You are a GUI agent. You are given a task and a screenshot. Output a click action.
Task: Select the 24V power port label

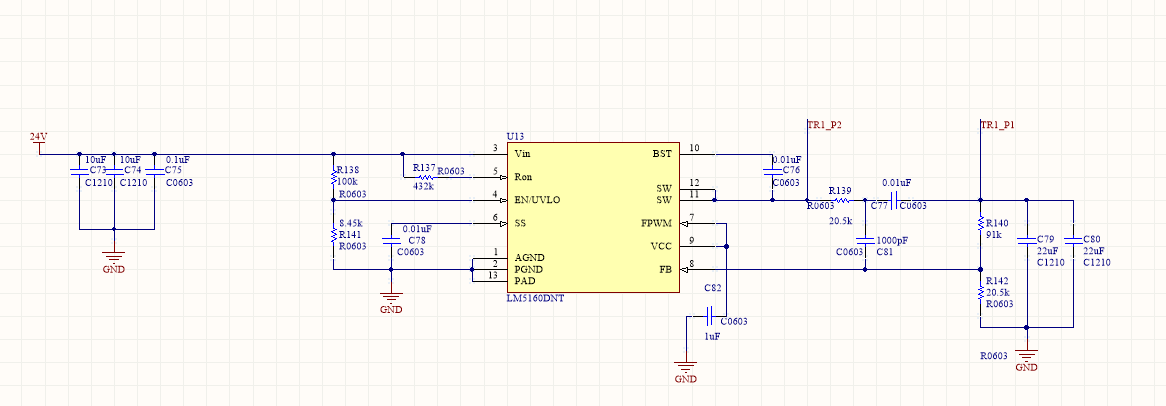[38, 137]
